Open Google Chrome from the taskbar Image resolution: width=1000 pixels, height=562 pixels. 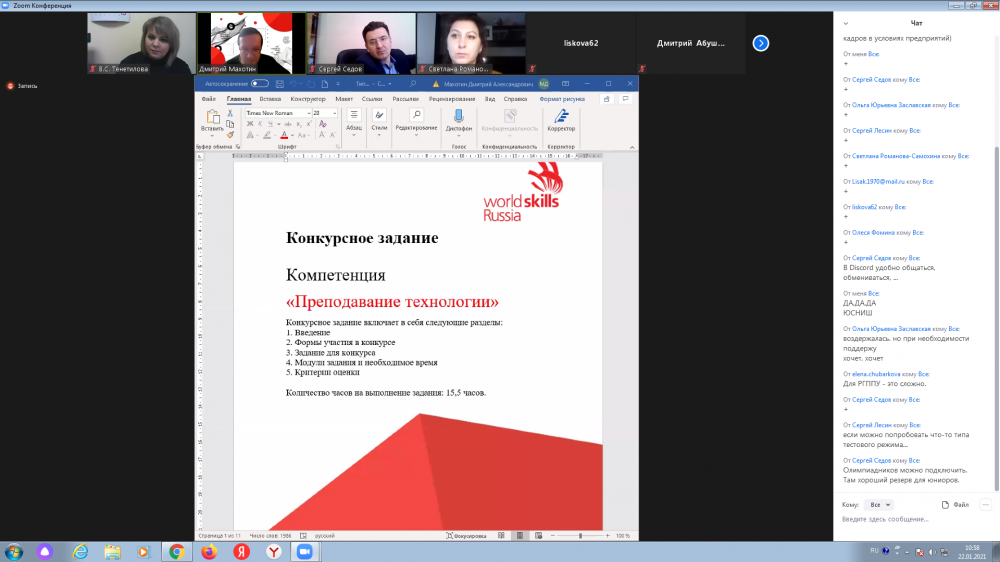click(x=176, y=551)
